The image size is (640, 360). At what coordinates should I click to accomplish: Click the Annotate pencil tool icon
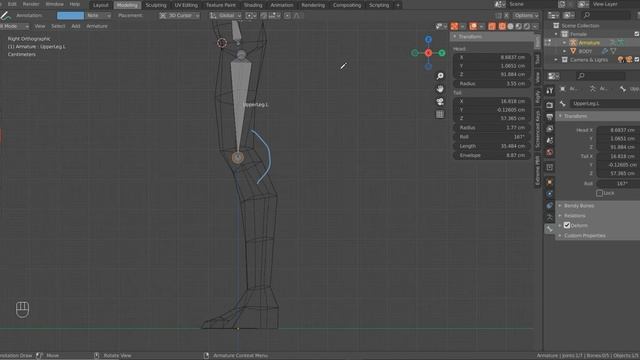pyautogui.click(x=5, y=16)
